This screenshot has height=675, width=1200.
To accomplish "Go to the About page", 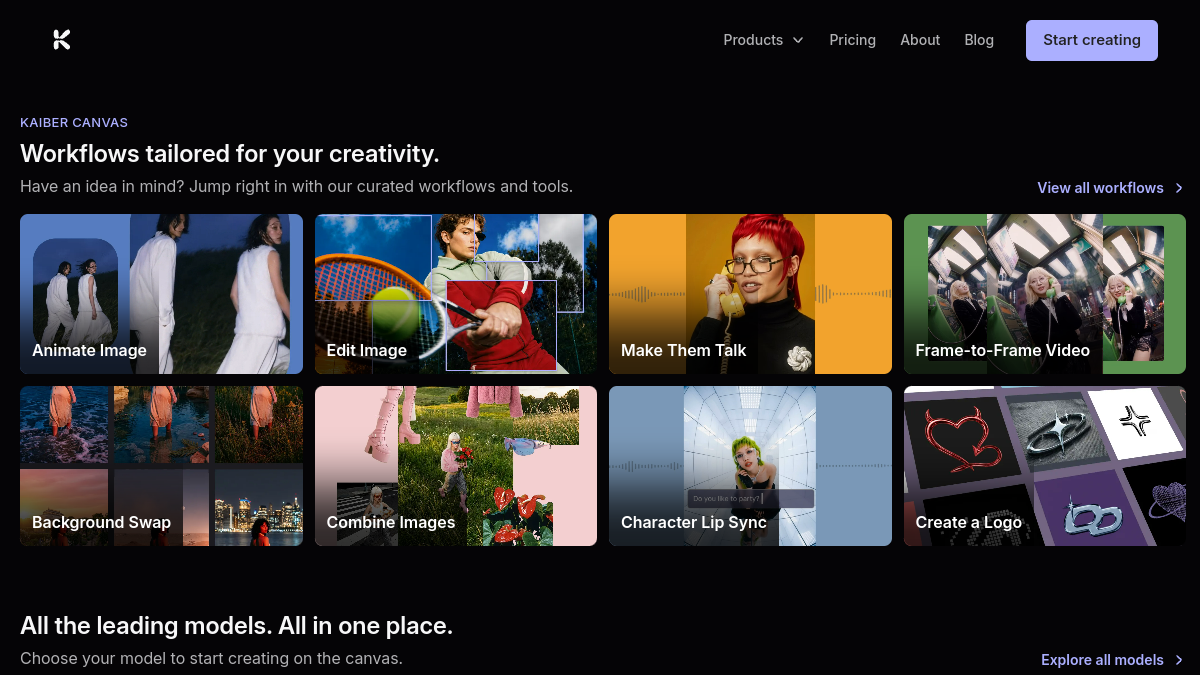I will [x=920, y=40].
